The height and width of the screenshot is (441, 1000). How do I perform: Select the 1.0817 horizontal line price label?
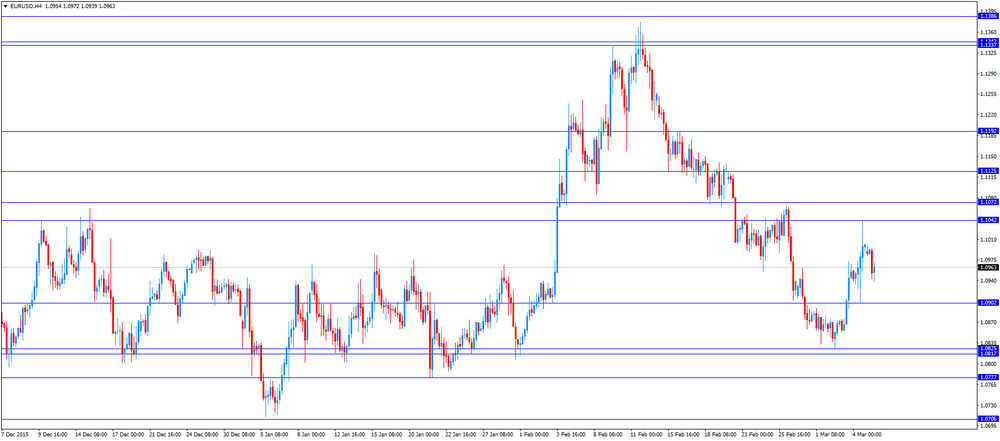click(x=988, y=354)
